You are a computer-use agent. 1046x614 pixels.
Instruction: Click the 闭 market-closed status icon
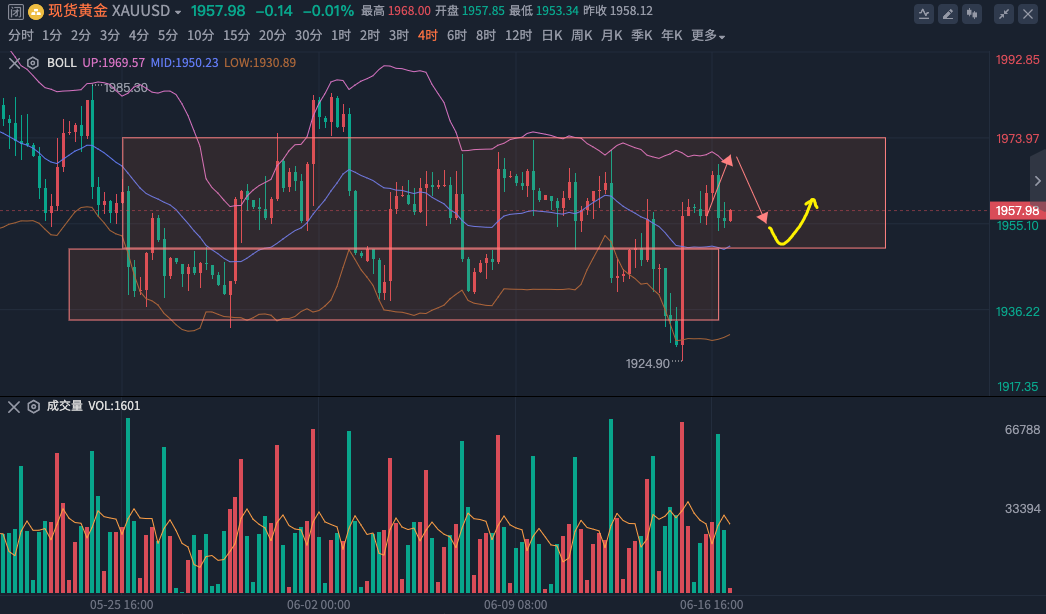click(15, 11)
